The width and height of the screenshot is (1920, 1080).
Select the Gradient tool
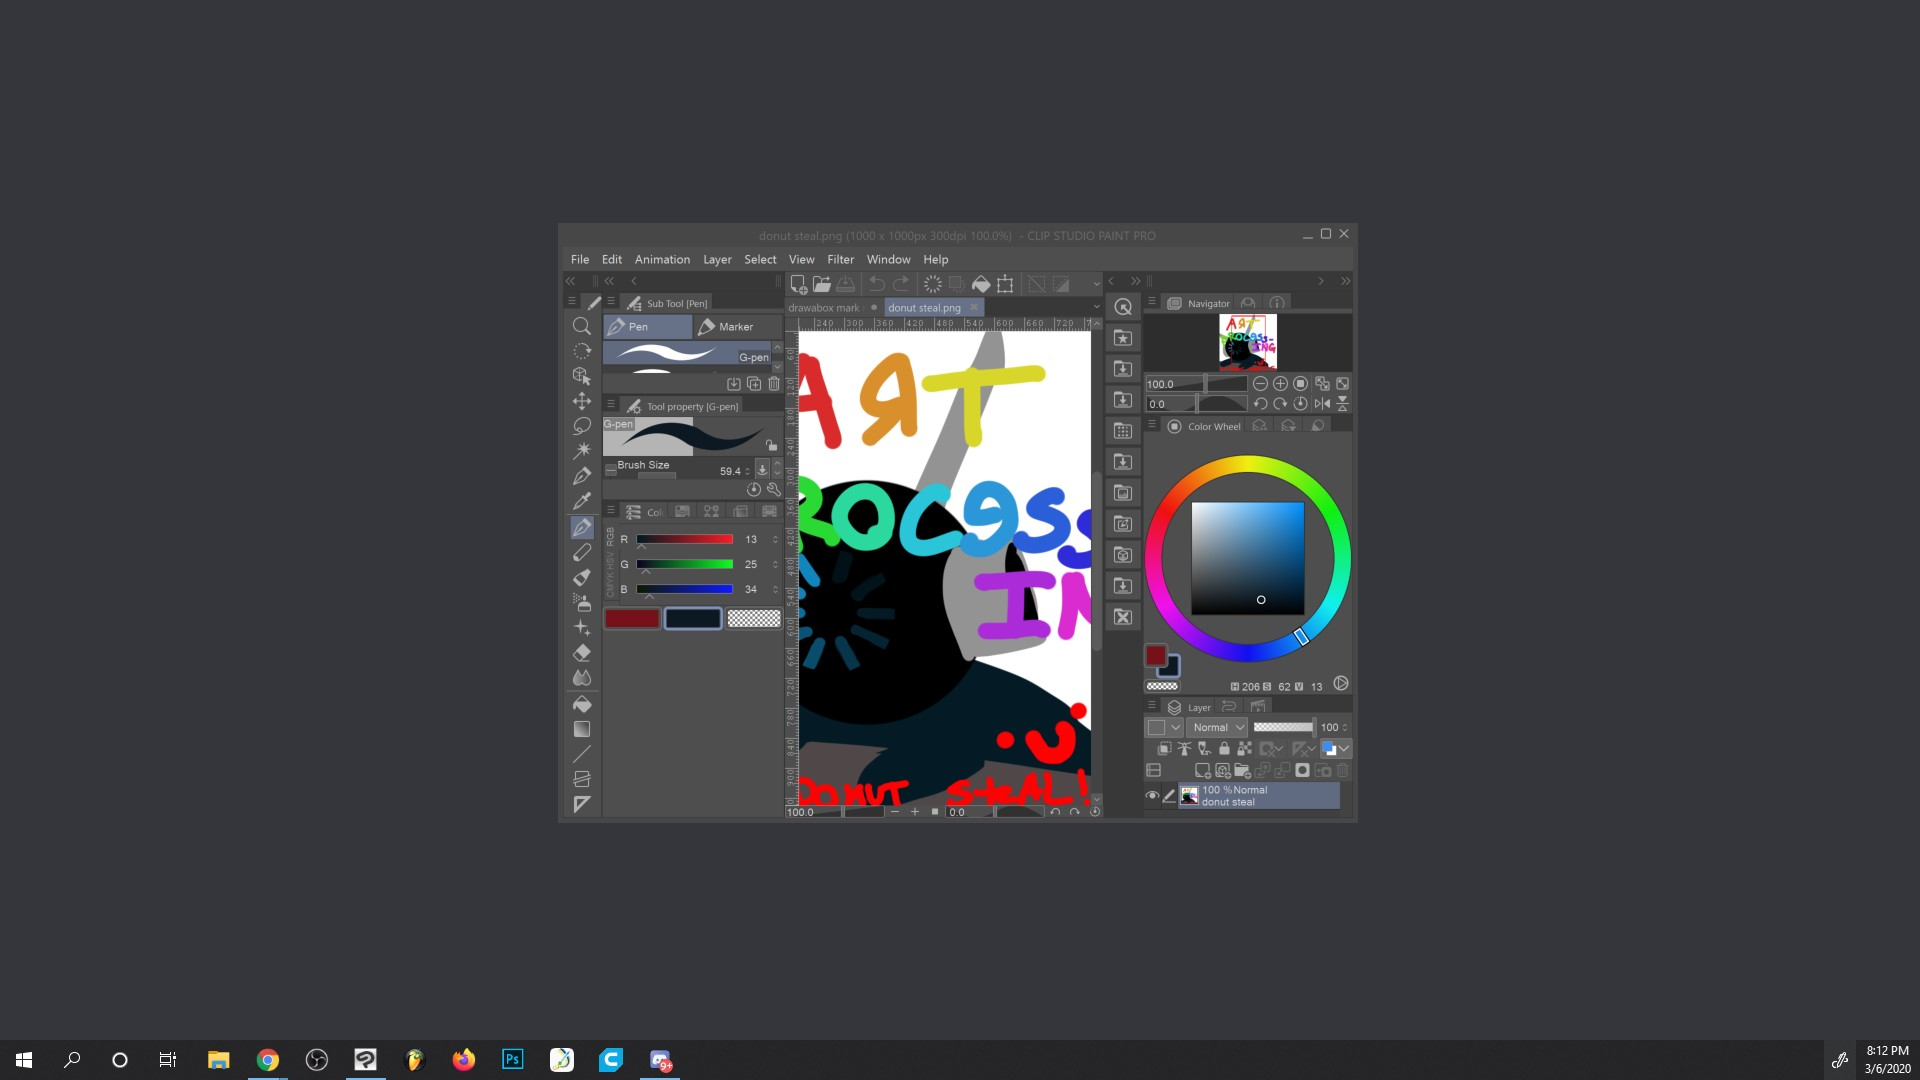tap(583, 729)
